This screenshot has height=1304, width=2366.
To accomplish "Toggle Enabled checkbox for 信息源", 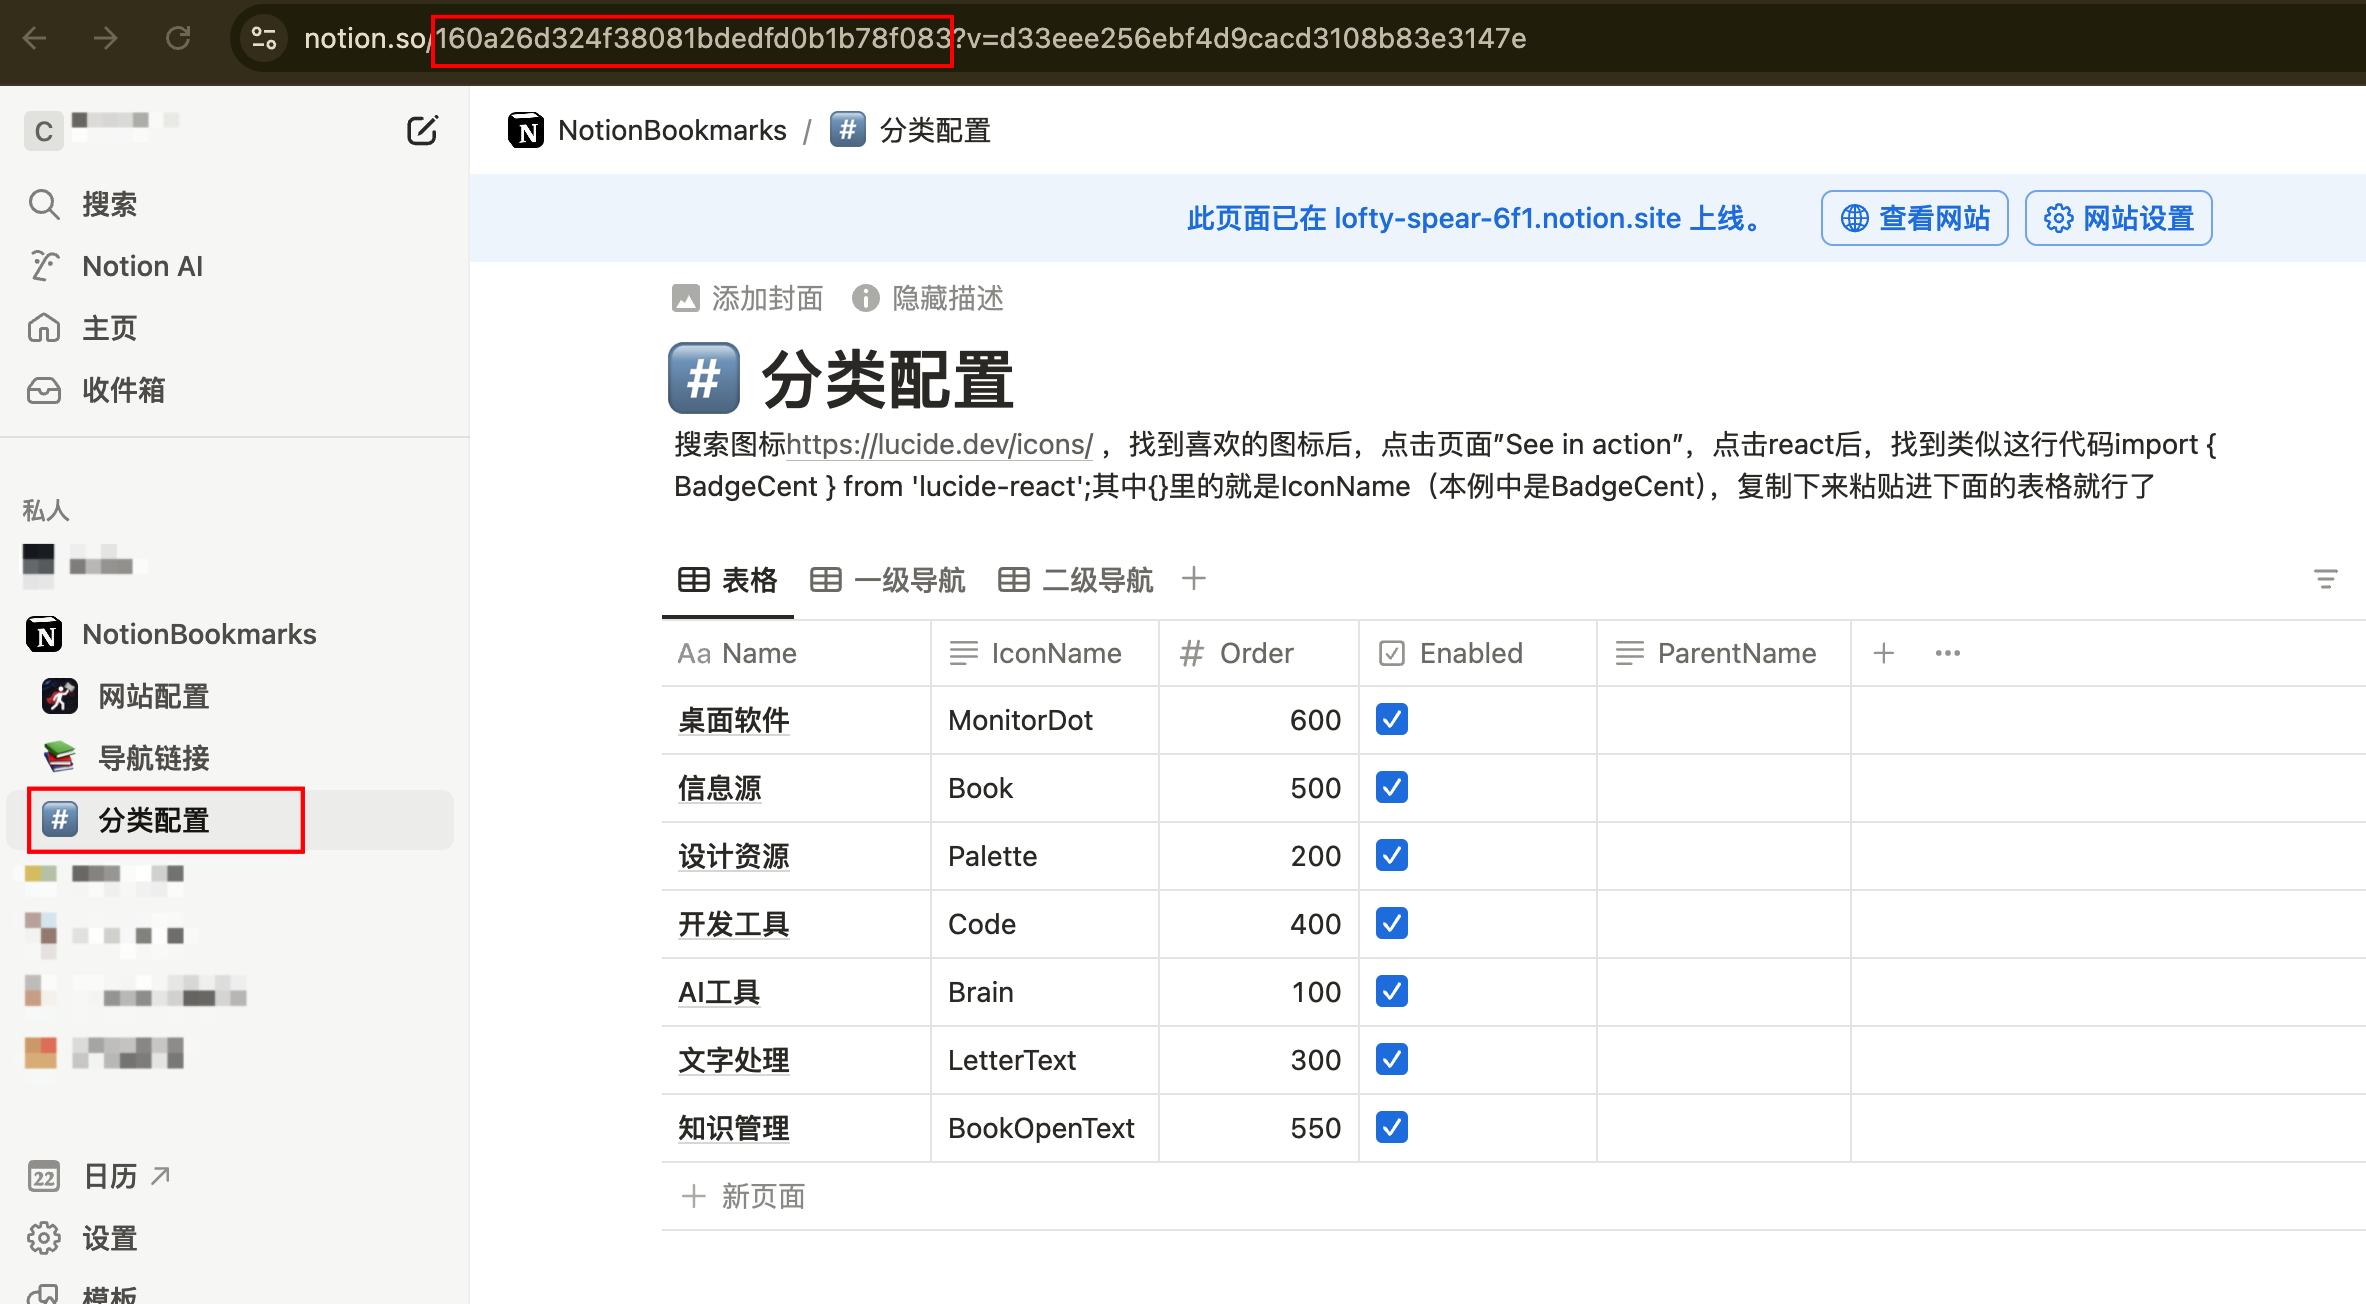I will coord(1392,787).
